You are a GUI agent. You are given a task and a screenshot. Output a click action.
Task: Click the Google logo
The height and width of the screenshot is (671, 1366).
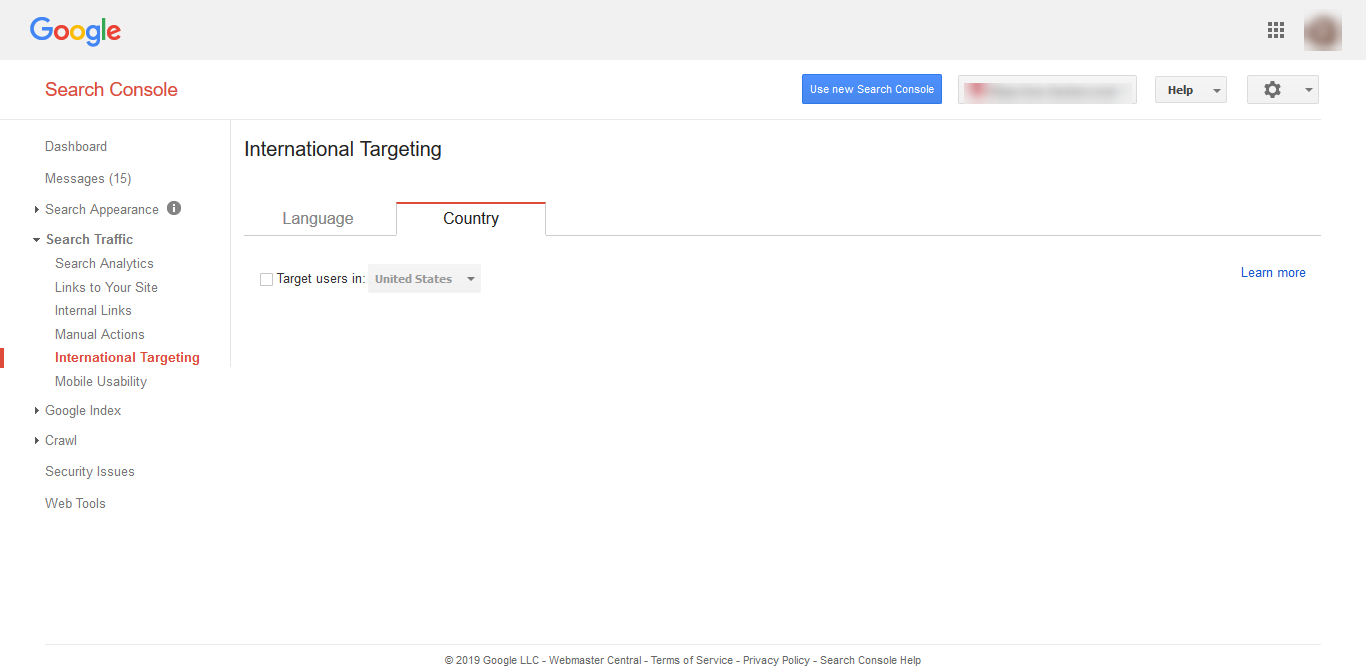75,31
